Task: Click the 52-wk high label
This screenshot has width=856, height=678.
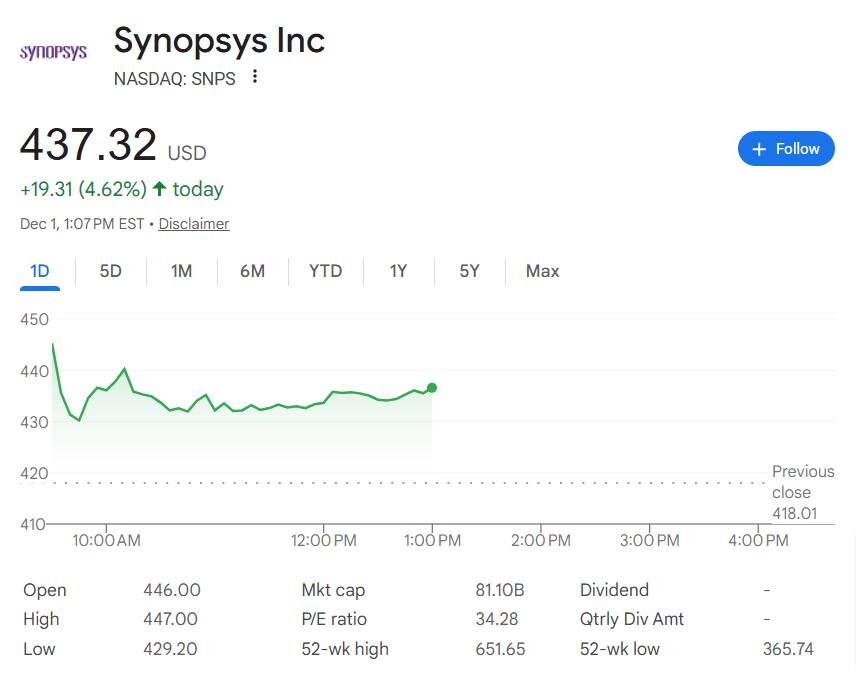Action: click(344, 649)
